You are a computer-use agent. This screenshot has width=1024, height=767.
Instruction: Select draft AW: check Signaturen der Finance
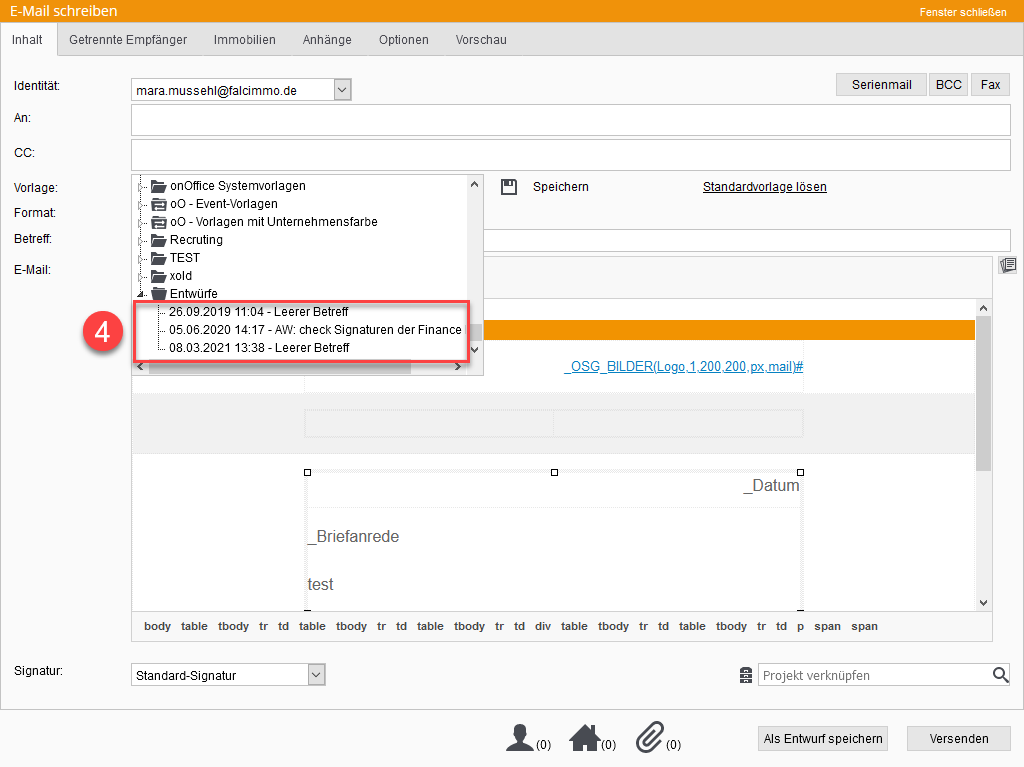click(315, 330)
